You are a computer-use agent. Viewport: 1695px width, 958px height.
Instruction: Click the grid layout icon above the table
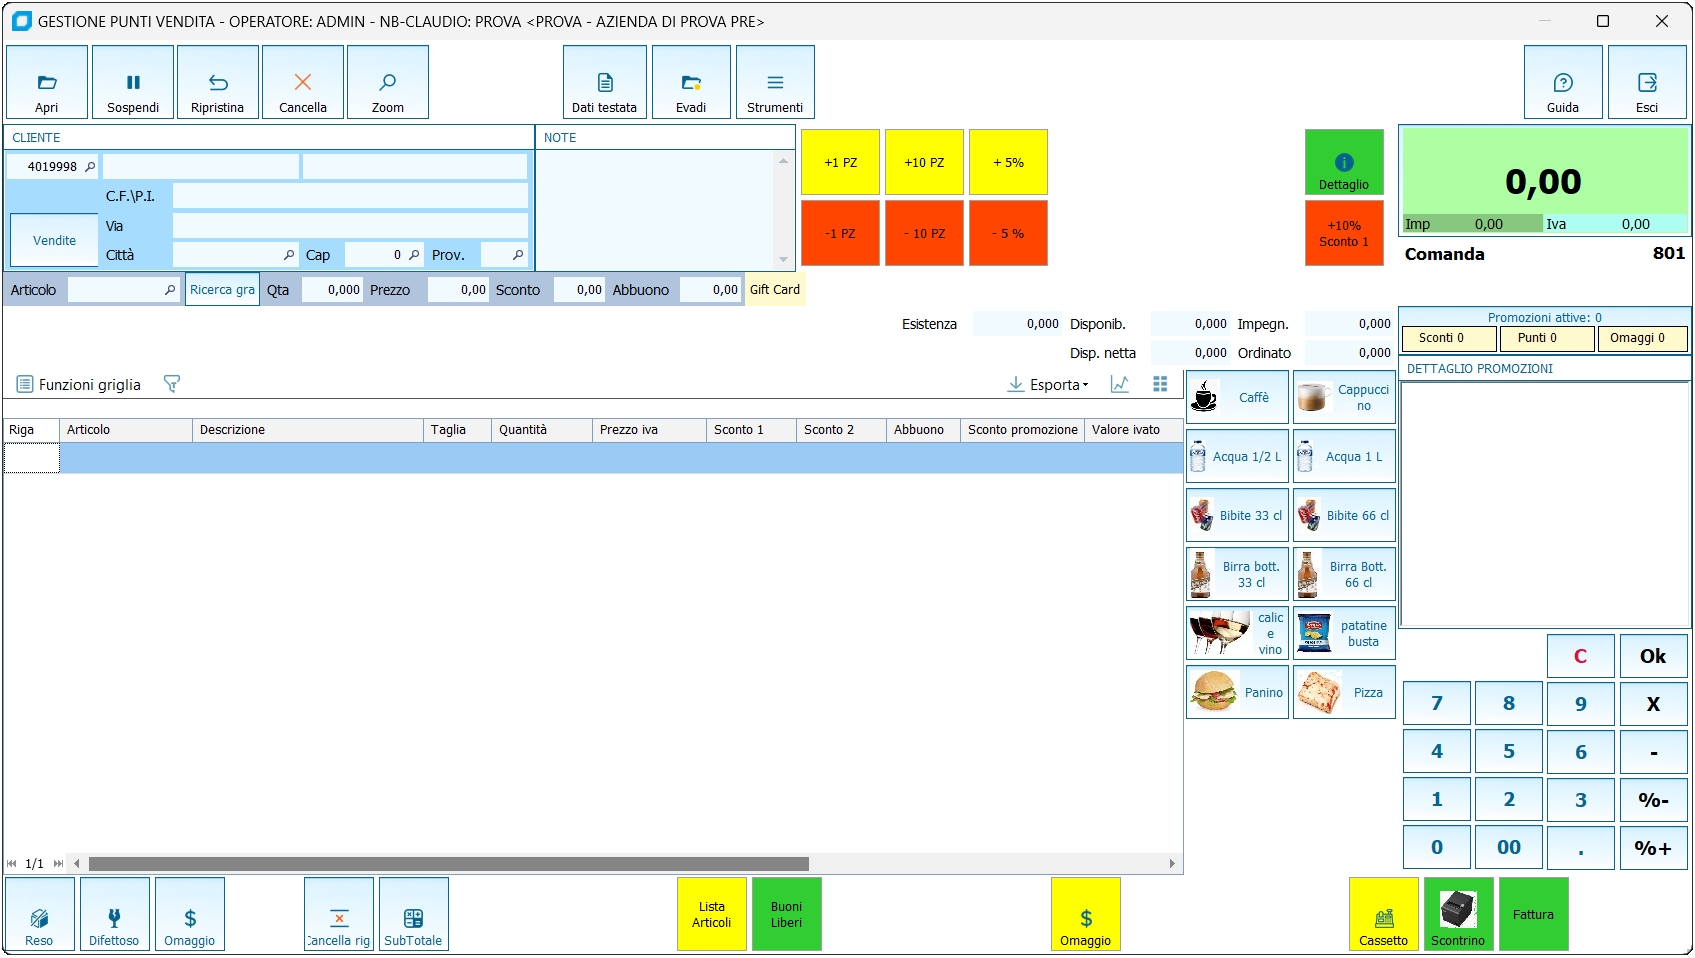pos(1160,384)
